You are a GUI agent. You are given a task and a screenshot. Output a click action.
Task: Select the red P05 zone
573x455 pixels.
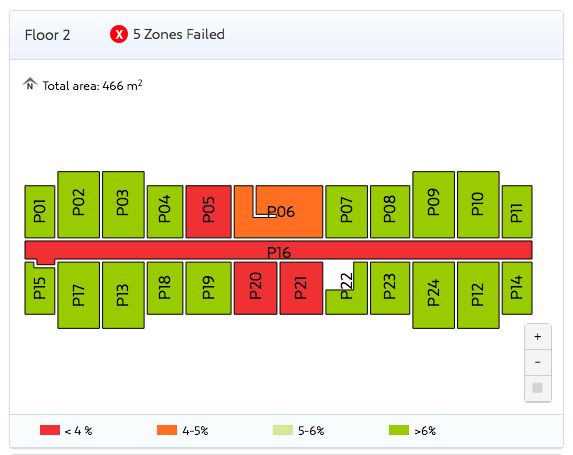(209, 212)
